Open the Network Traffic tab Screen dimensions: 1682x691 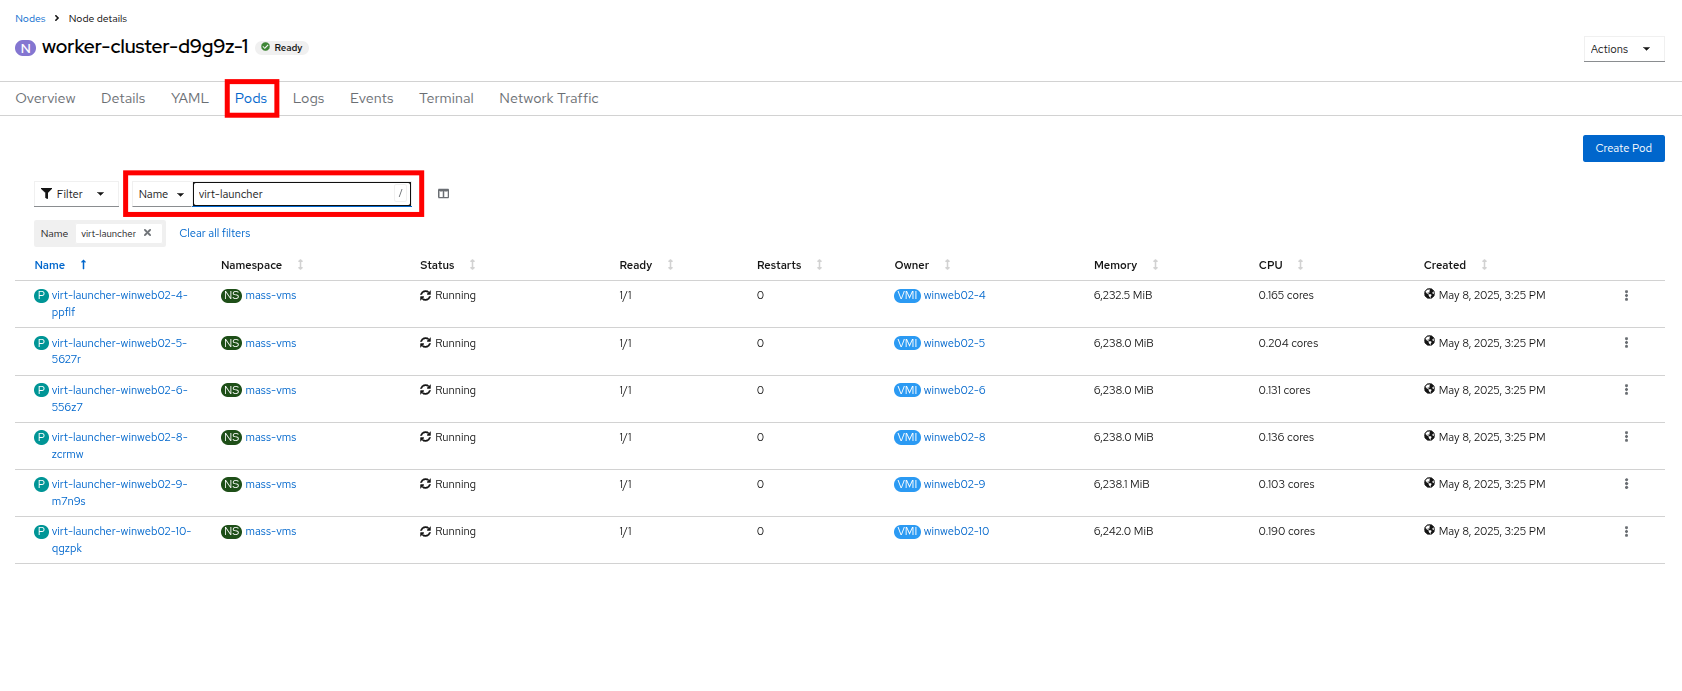pos(548,98)
